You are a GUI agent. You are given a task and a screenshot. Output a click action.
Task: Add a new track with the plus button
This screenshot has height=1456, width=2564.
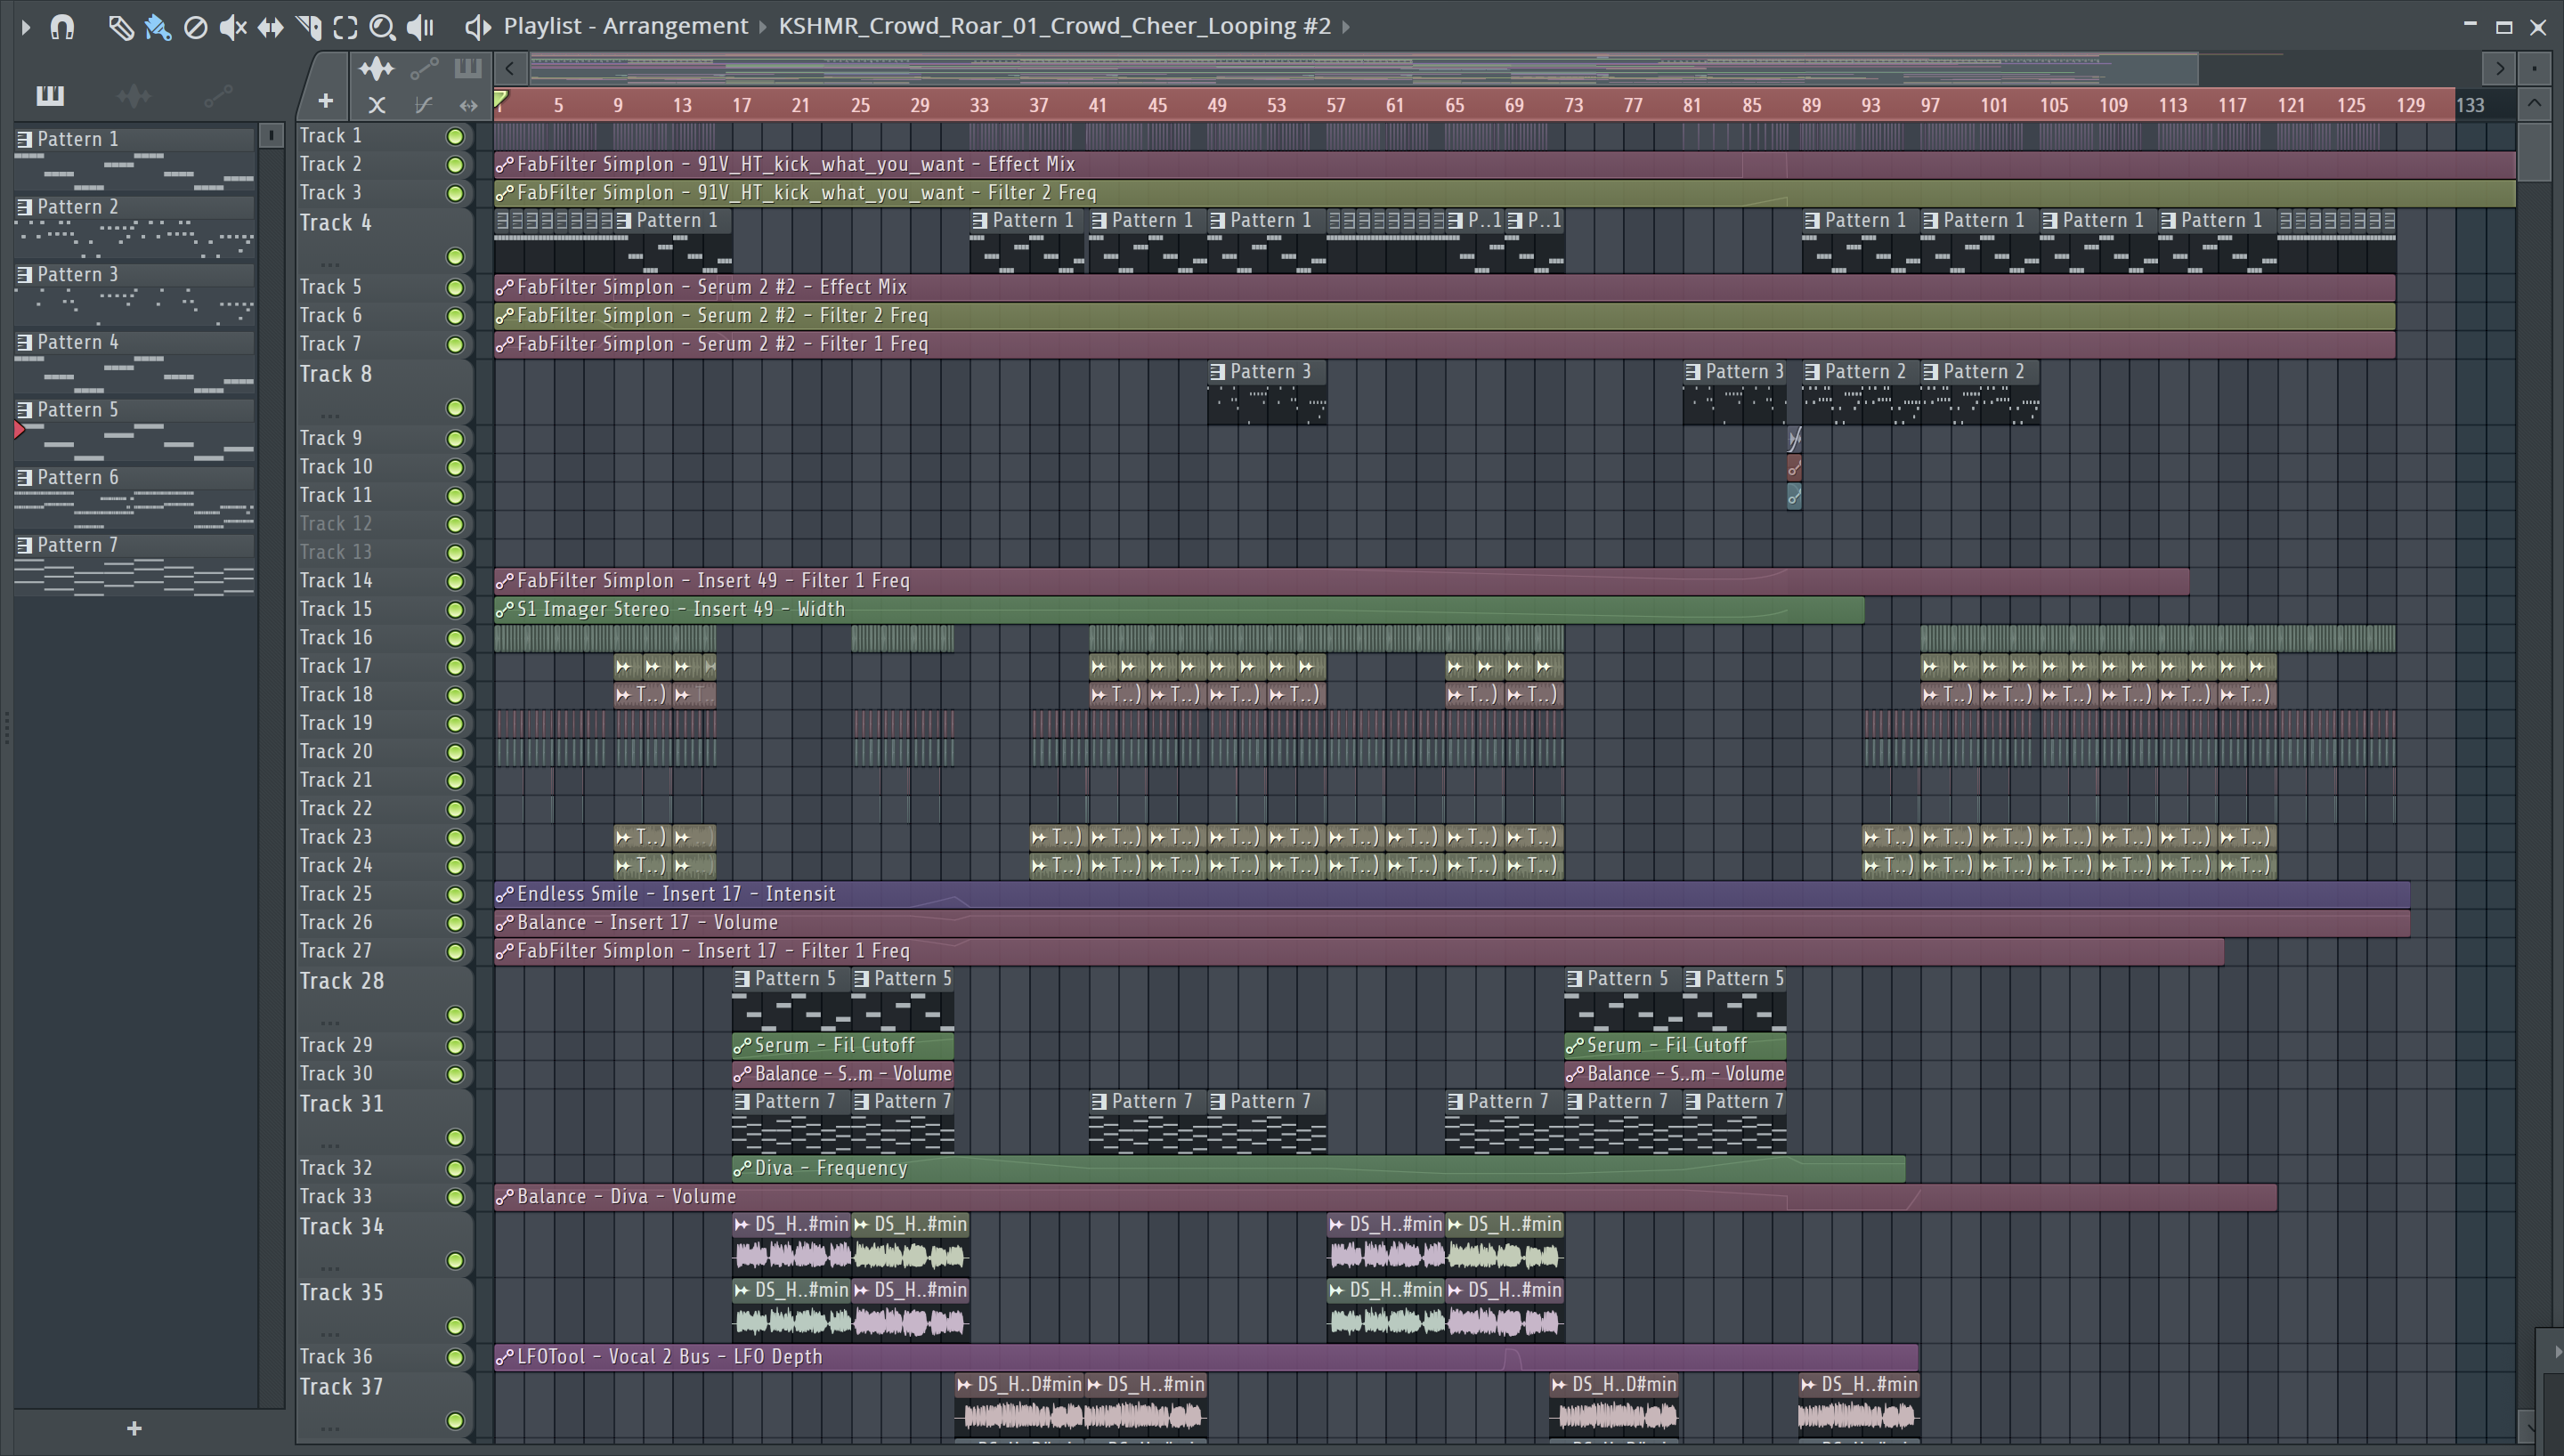(x=325, y=101)
